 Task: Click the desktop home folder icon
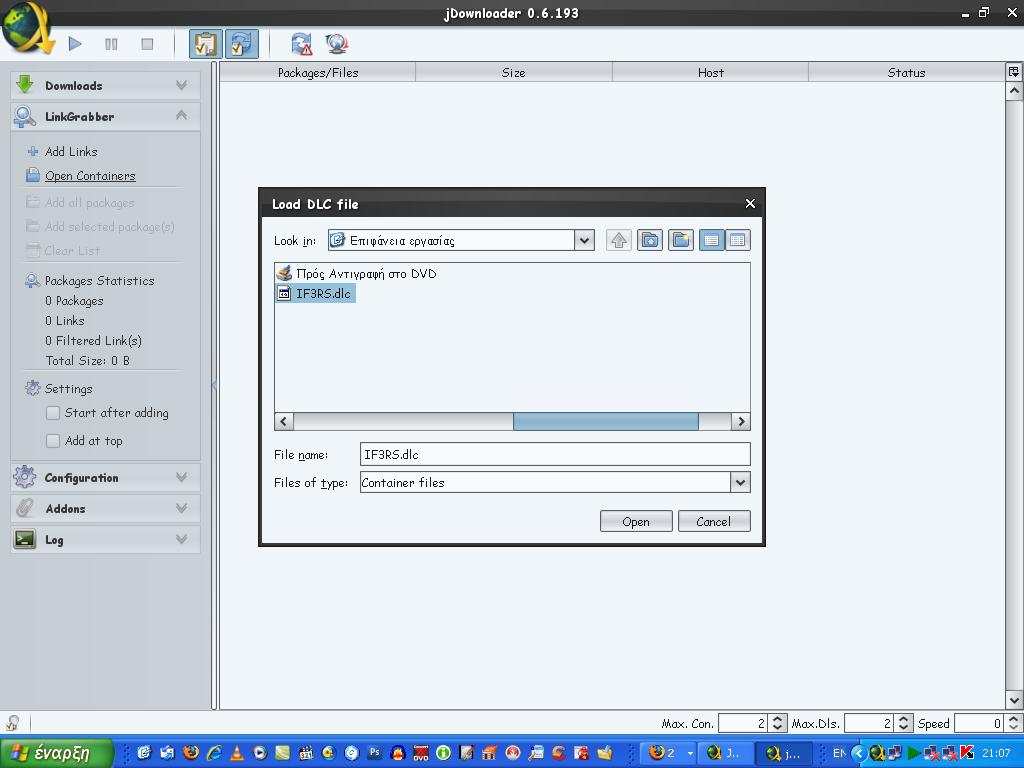coord(650,240)
